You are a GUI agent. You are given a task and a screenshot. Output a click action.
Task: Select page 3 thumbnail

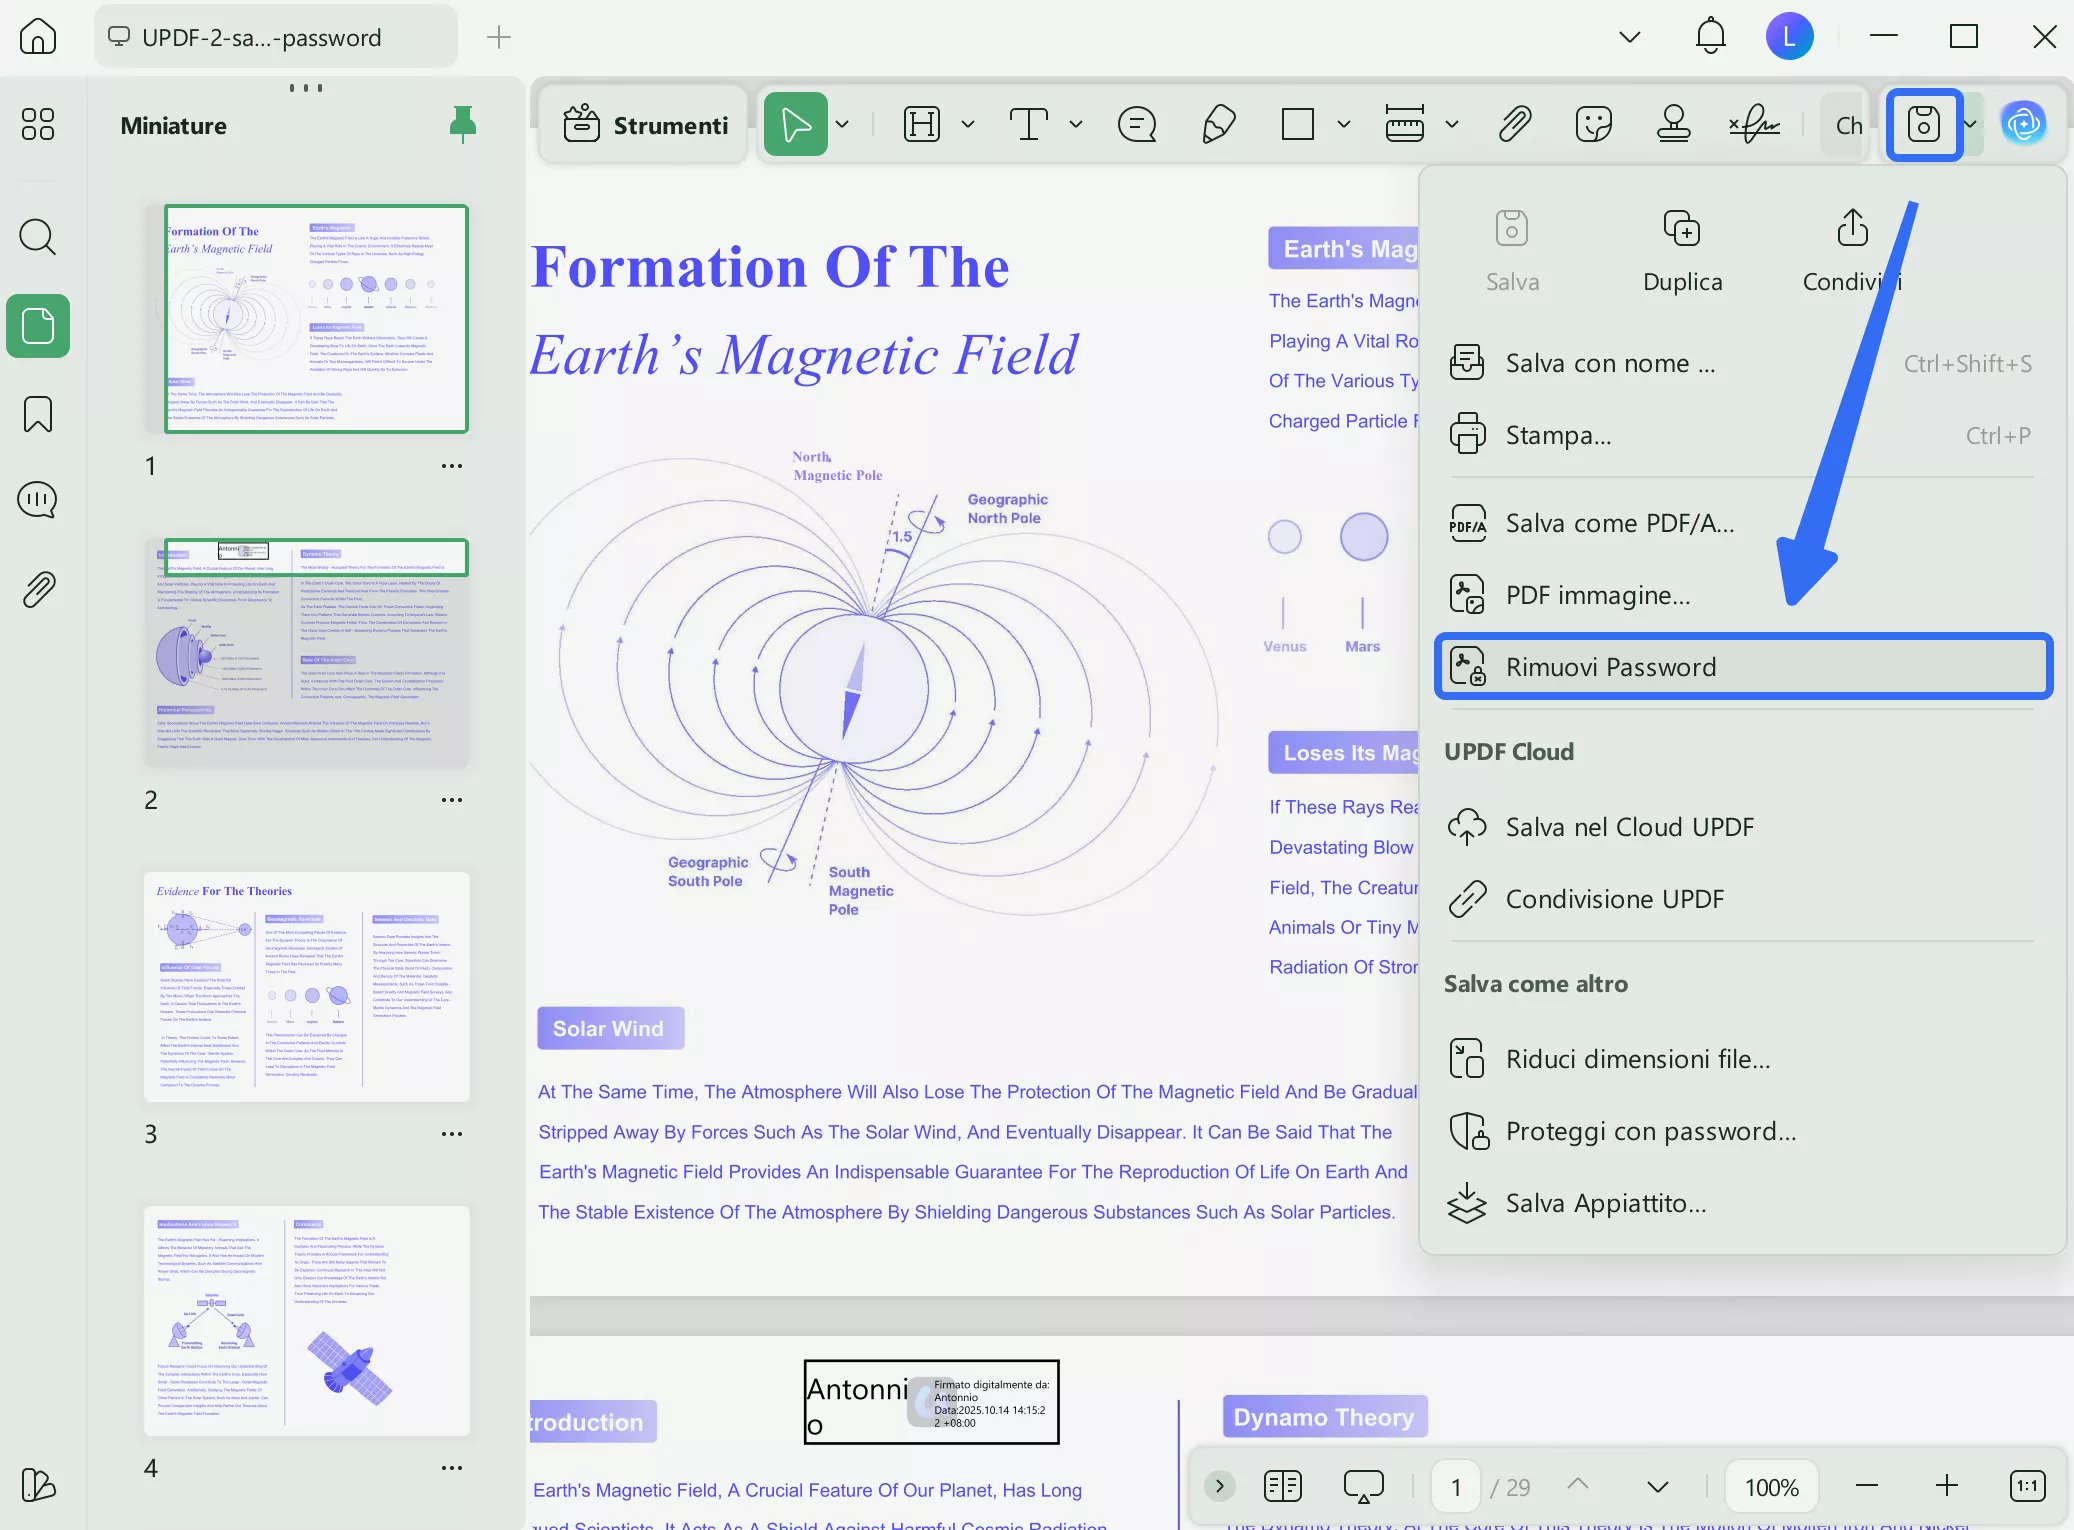(307, 987)
